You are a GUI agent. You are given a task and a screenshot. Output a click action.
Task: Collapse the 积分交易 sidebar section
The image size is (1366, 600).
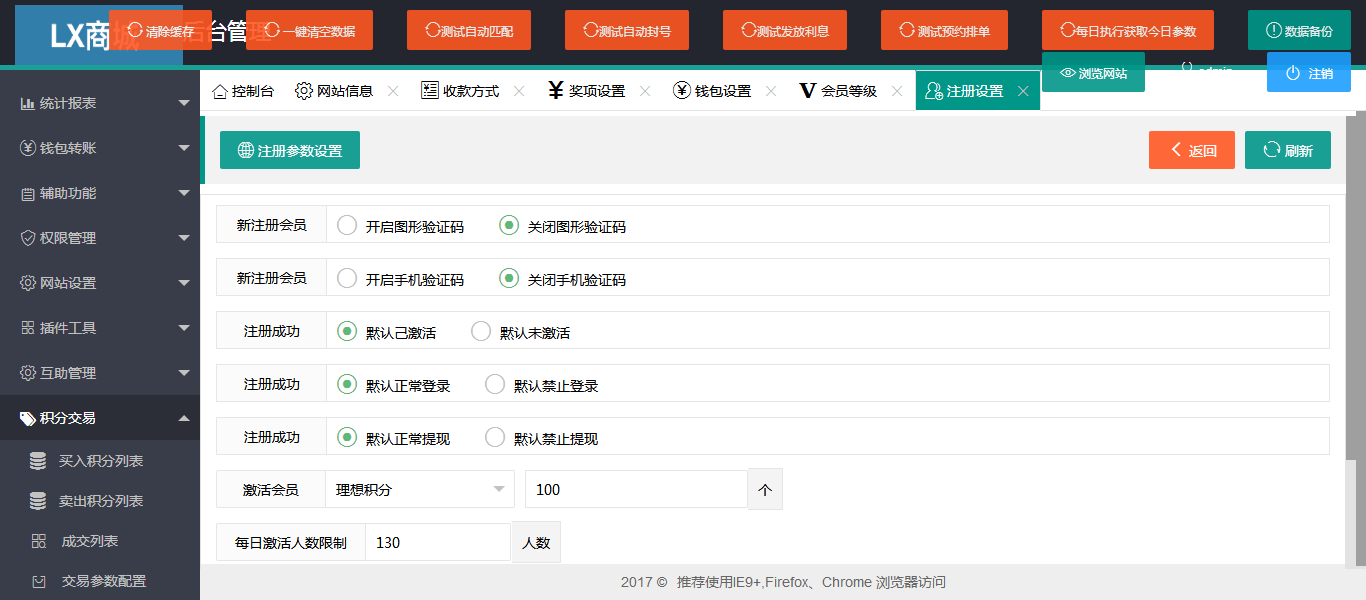[x=100, y=418]
